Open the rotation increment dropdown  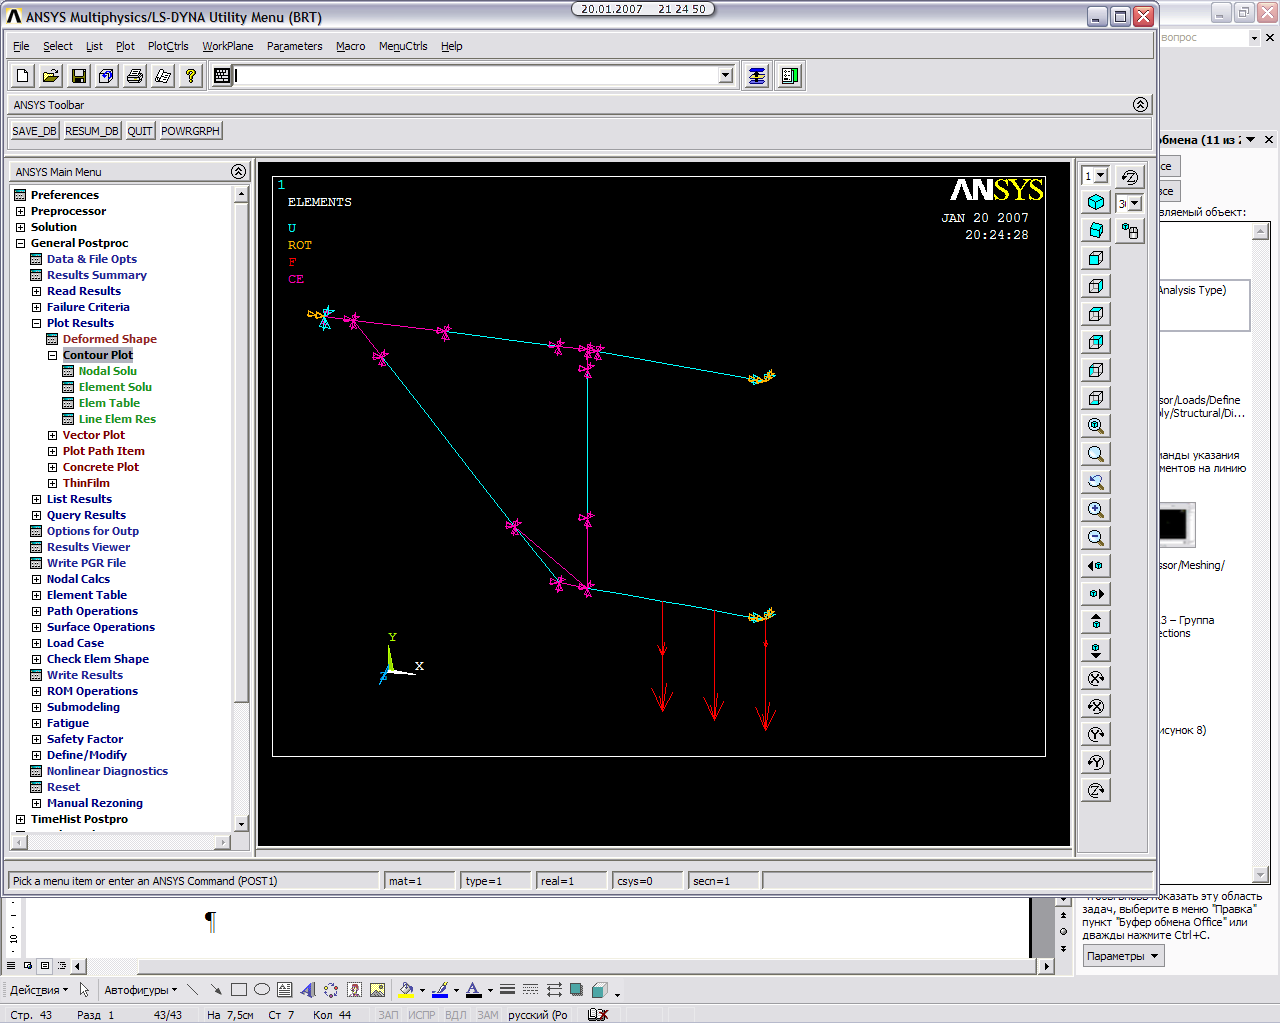1135,204
